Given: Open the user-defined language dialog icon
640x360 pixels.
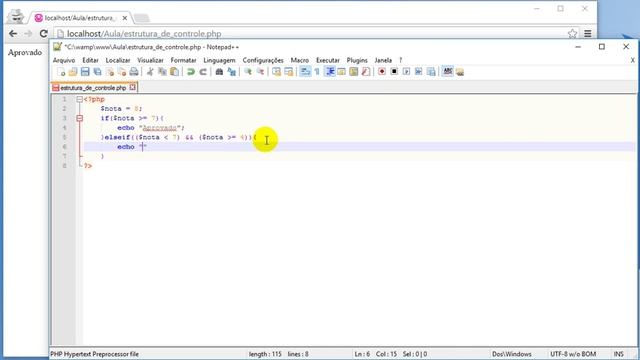Looking at the screenshot, I should click(342, 72).
